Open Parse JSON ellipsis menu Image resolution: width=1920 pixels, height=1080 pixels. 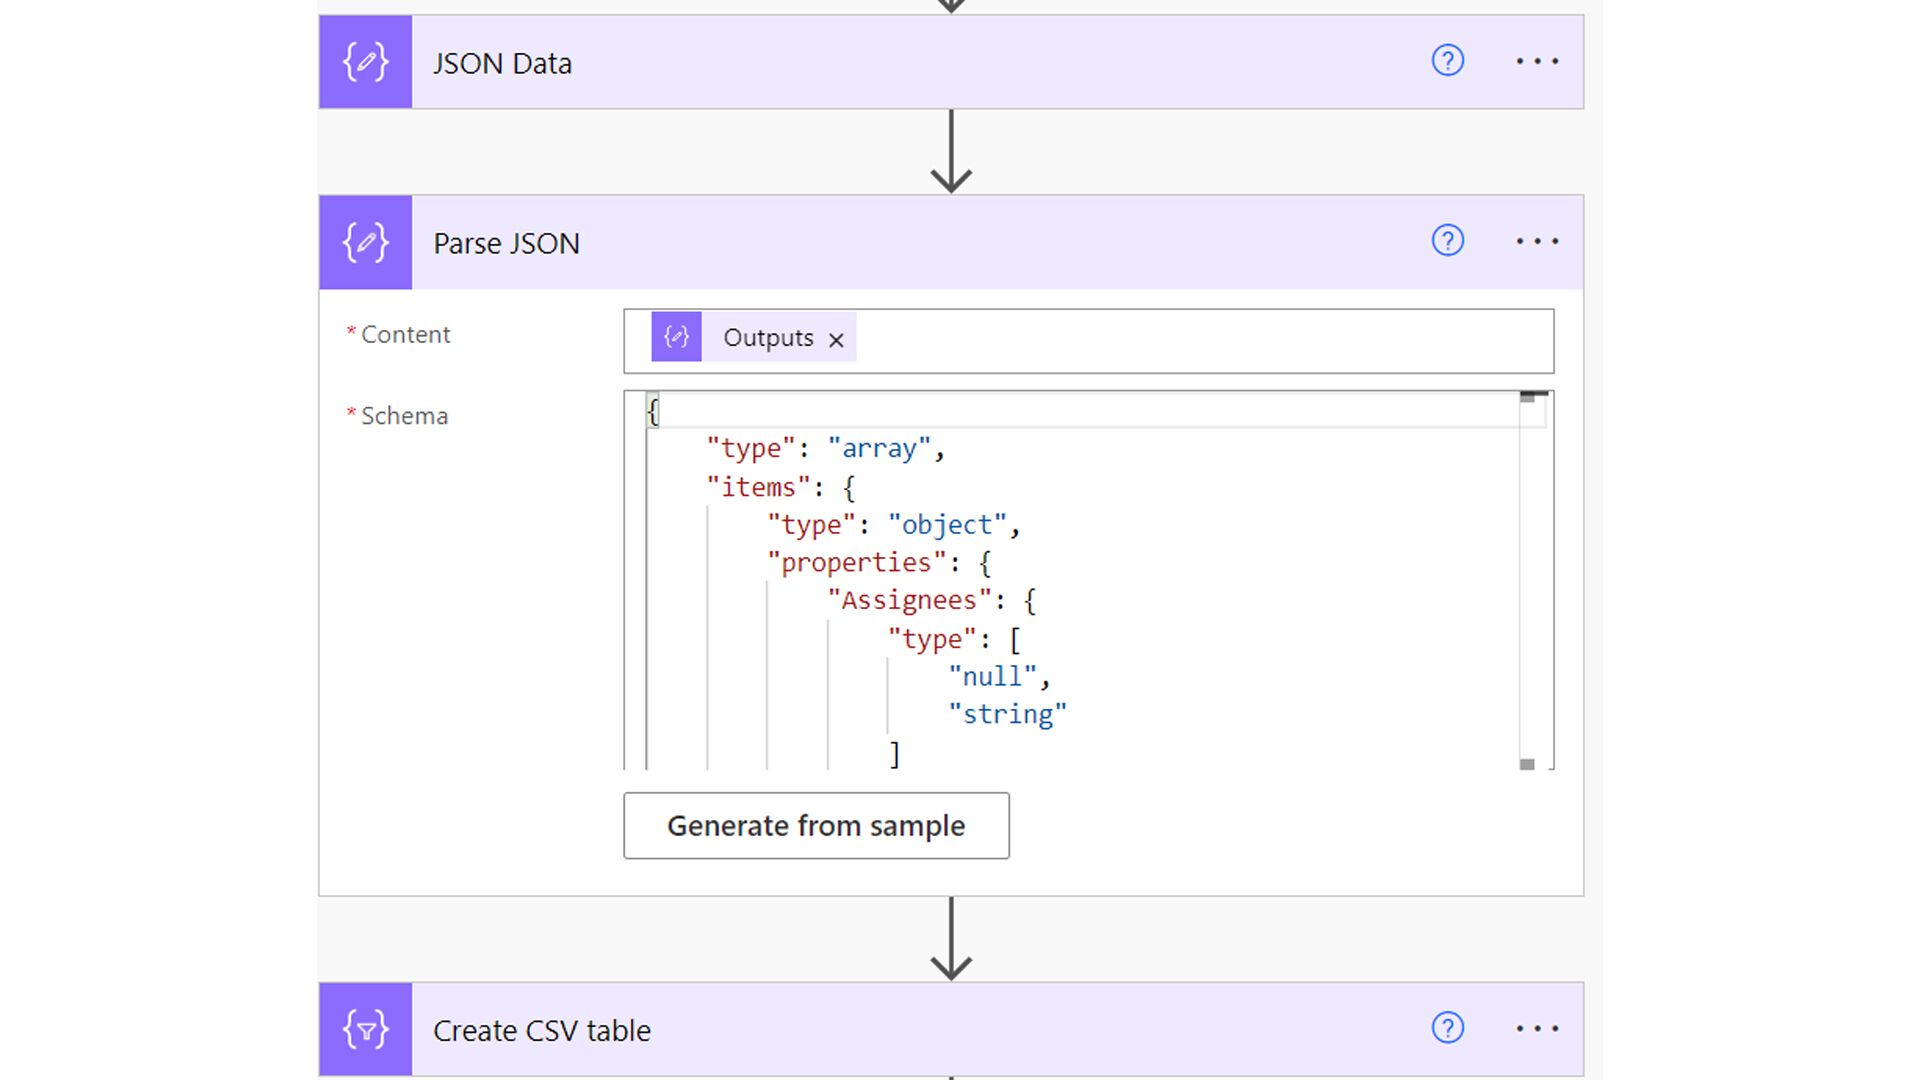(1536, 242)
